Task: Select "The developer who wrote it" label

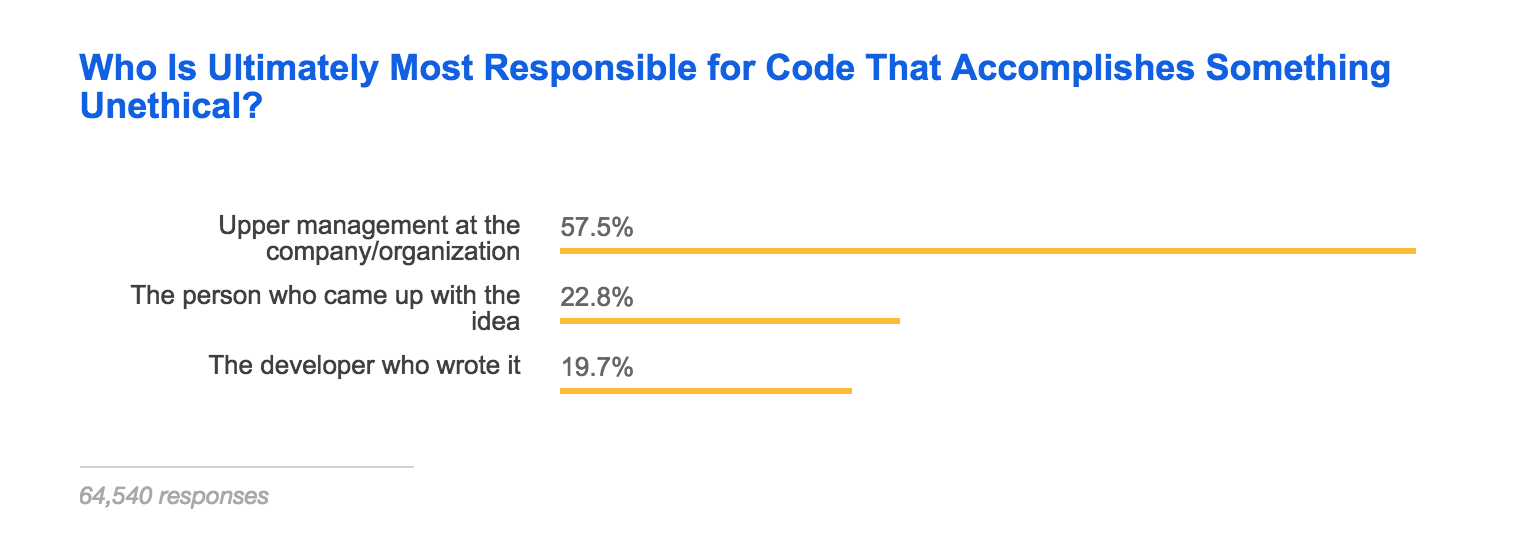Action: pyautogui.click(x=365, y=365)
